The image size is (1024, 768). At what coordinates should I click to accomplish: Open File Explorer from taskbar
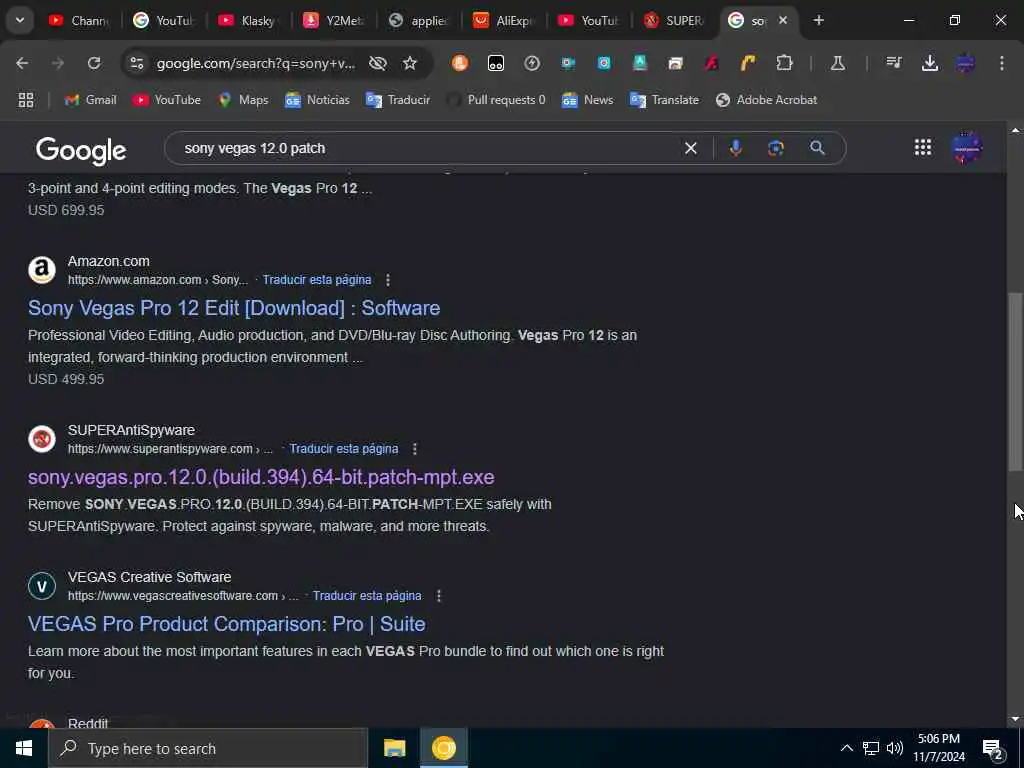394,748
